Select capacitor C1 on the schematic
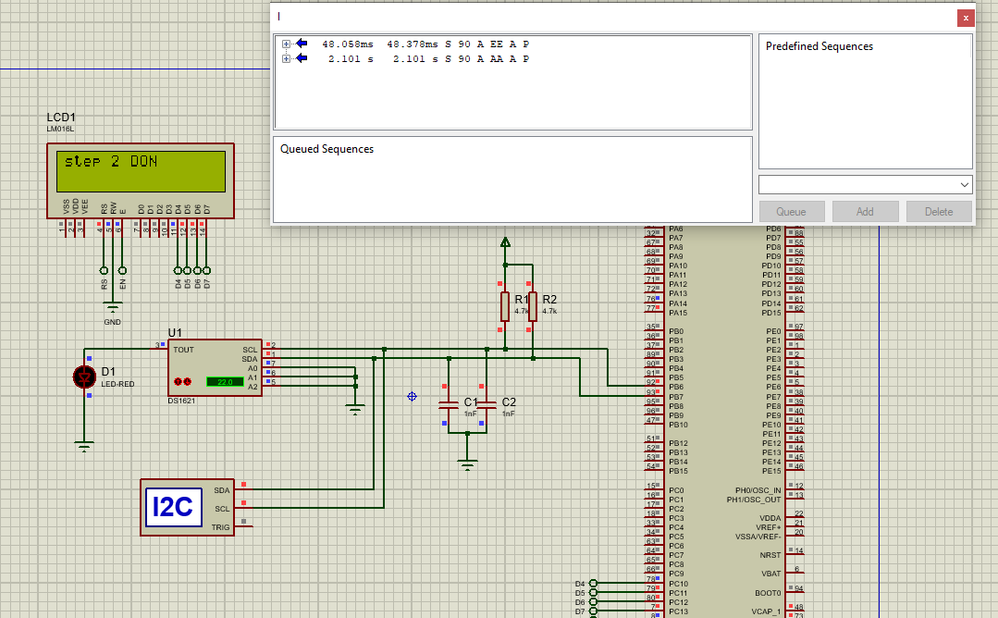998x618 pixels. coord(449,405)
